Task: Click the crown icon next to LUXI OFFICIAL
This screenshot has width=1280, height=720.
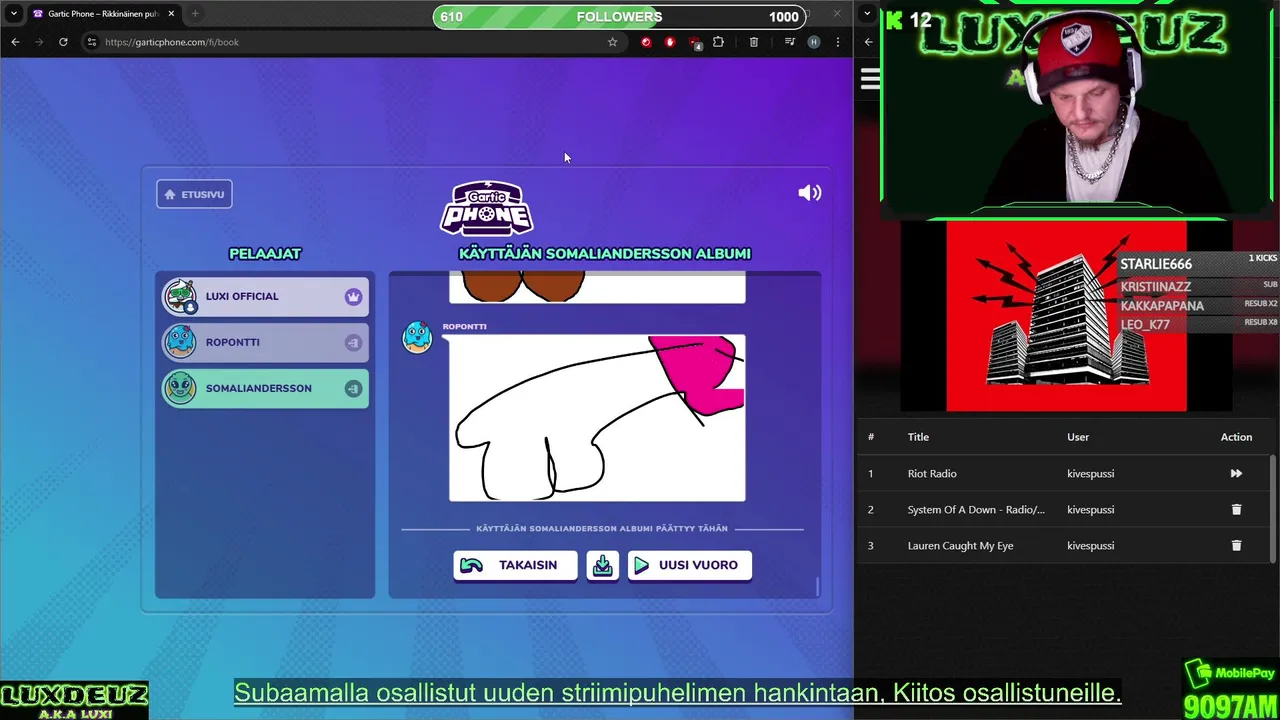Action: pyautogui.click(x=353, y=297)
